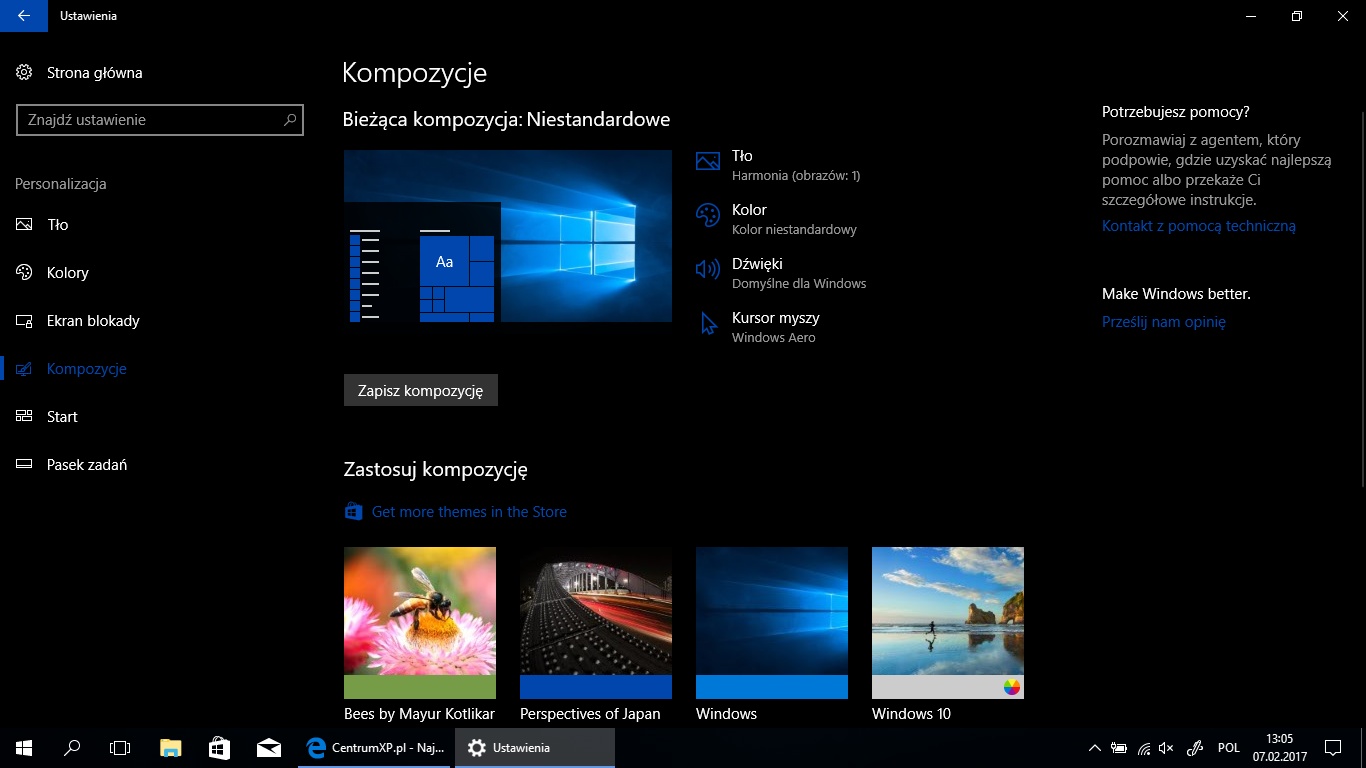Click Strona główna link
This screenshot has width=1366, height=768.
(95, 73)
